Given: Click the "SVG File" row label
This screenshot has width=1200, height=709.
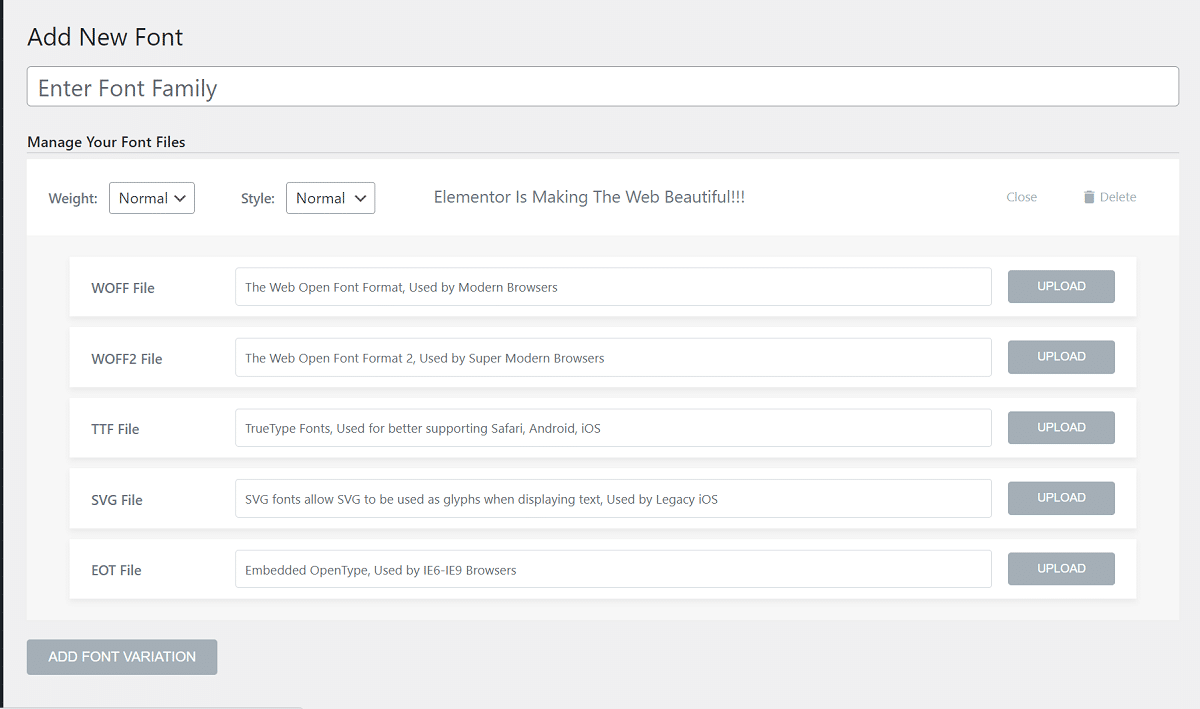Looking at the screenshot, I should 117,500.
